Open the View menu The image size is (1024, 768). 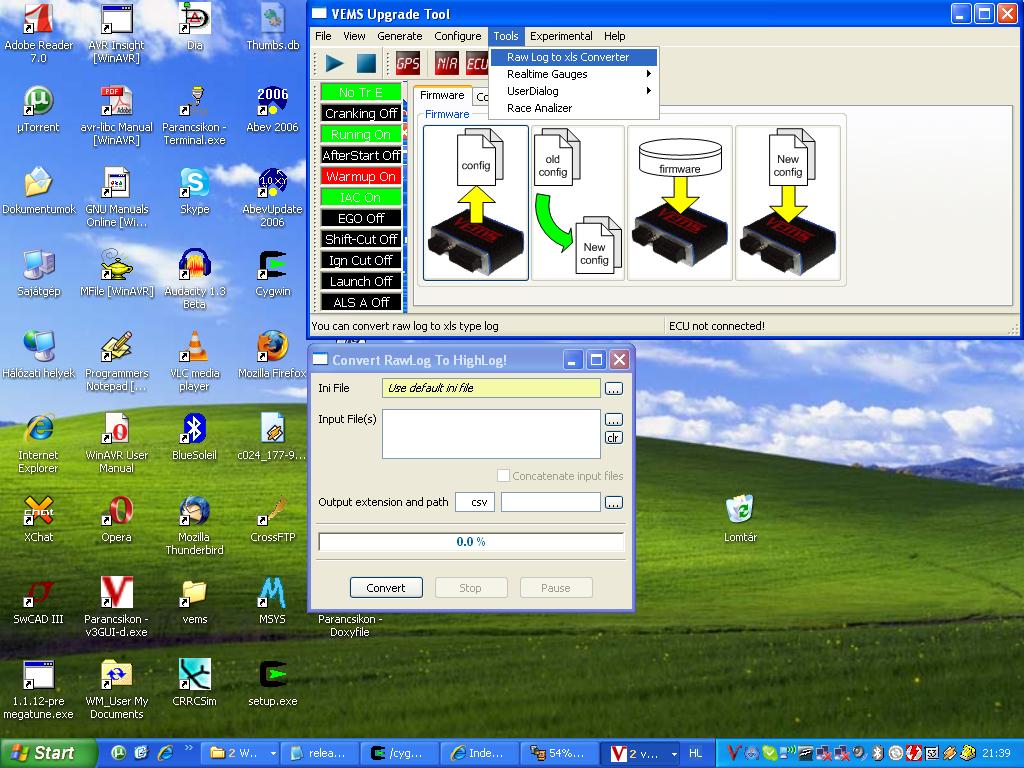pos(354,36)
